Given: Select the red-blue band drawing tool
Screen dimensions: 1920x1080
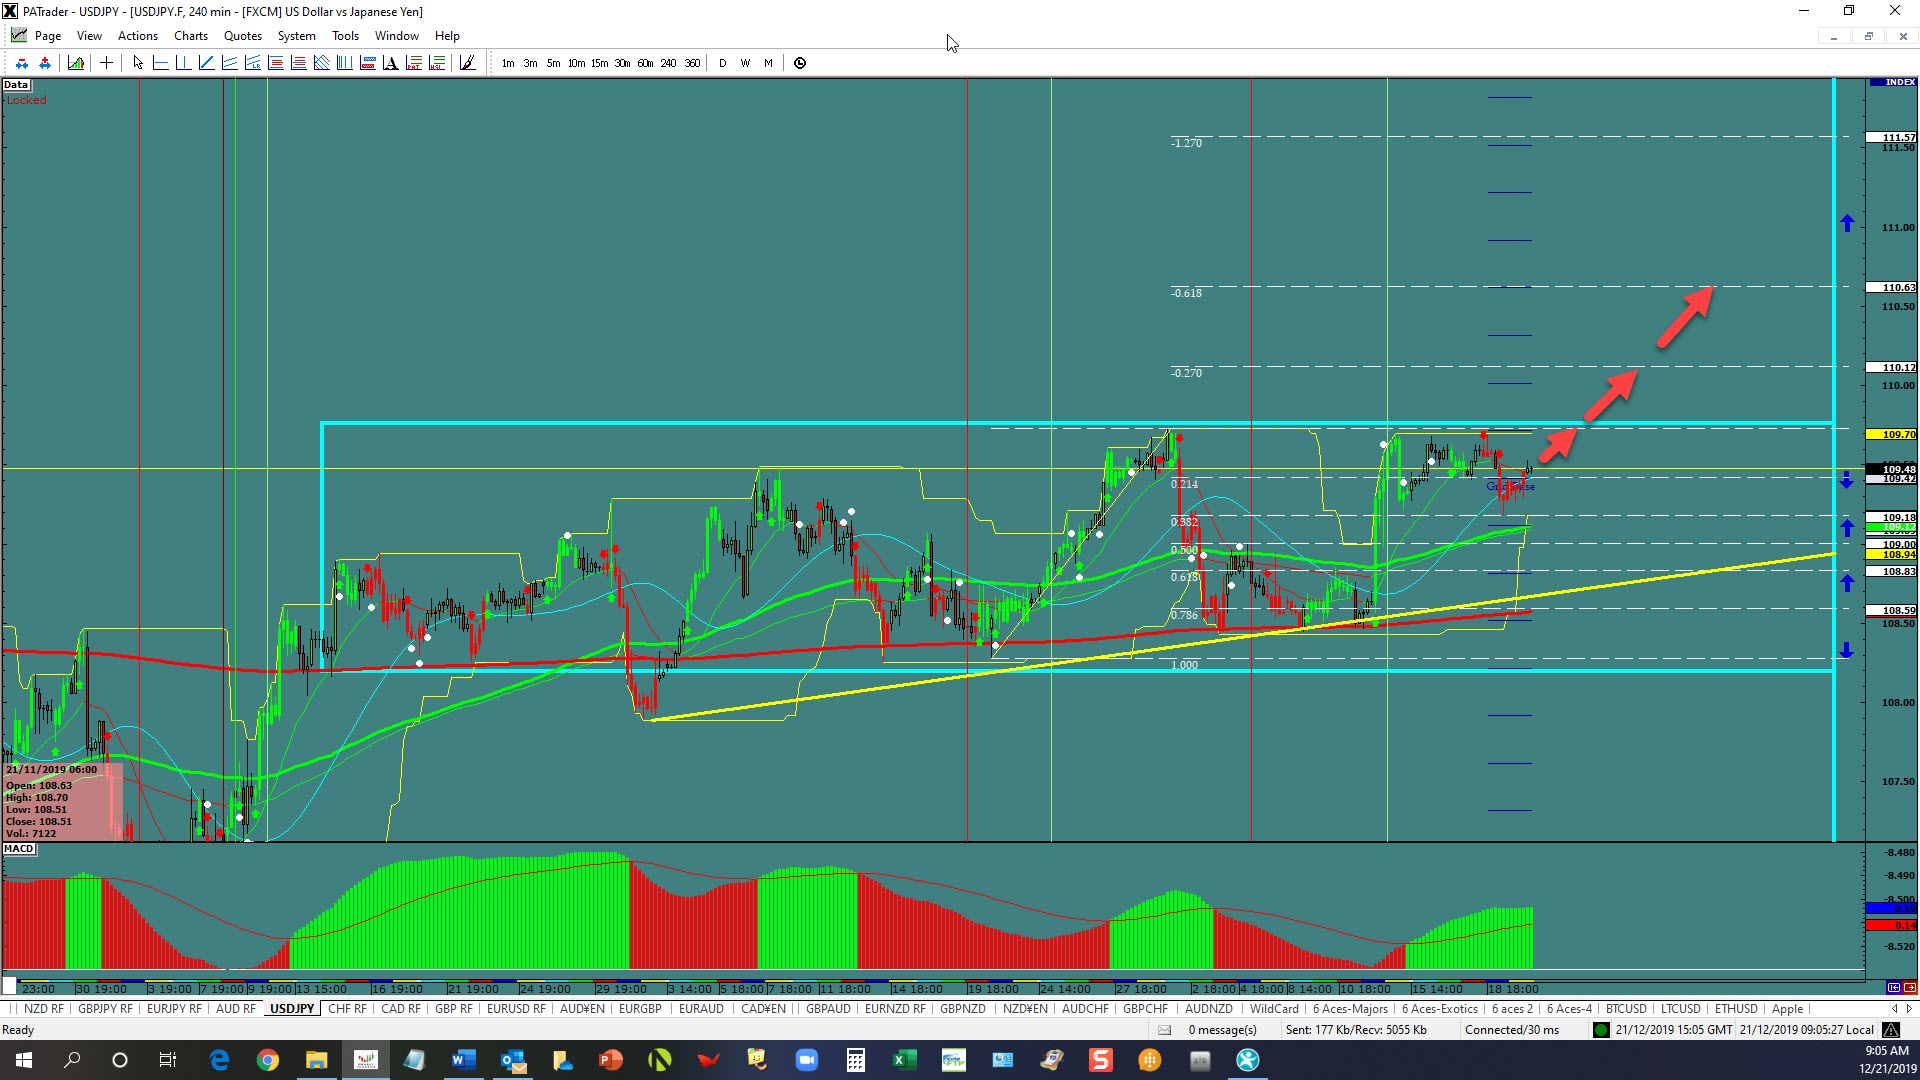Looking at the screenshot, I should (367, 63).
